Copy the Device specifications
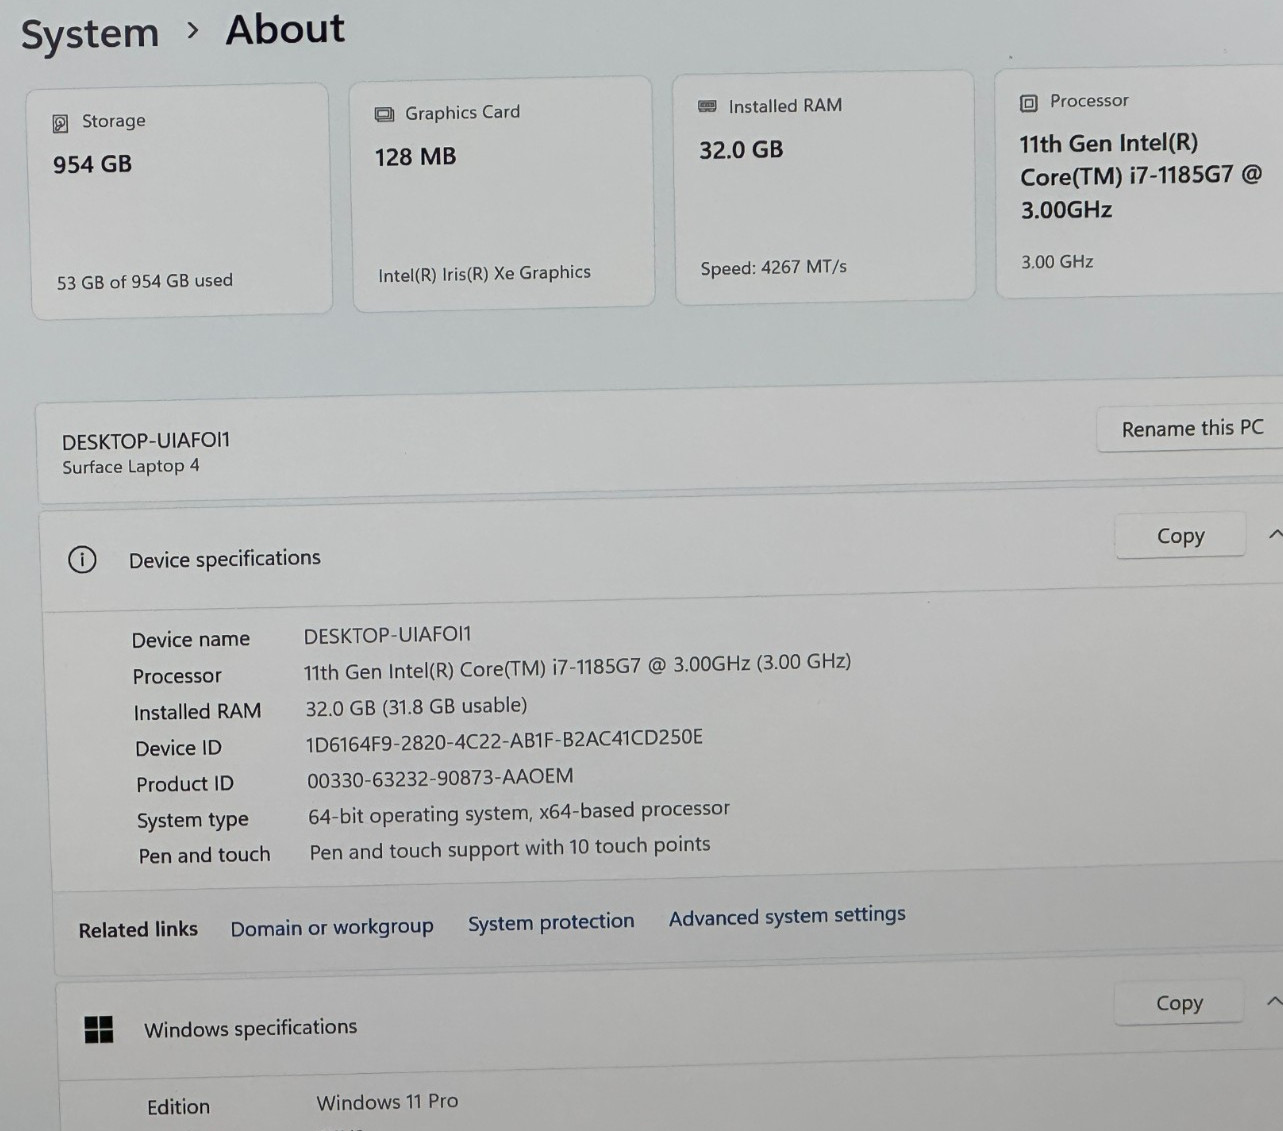Viewport: 1283px width, 1131px height. (1180, 536)
